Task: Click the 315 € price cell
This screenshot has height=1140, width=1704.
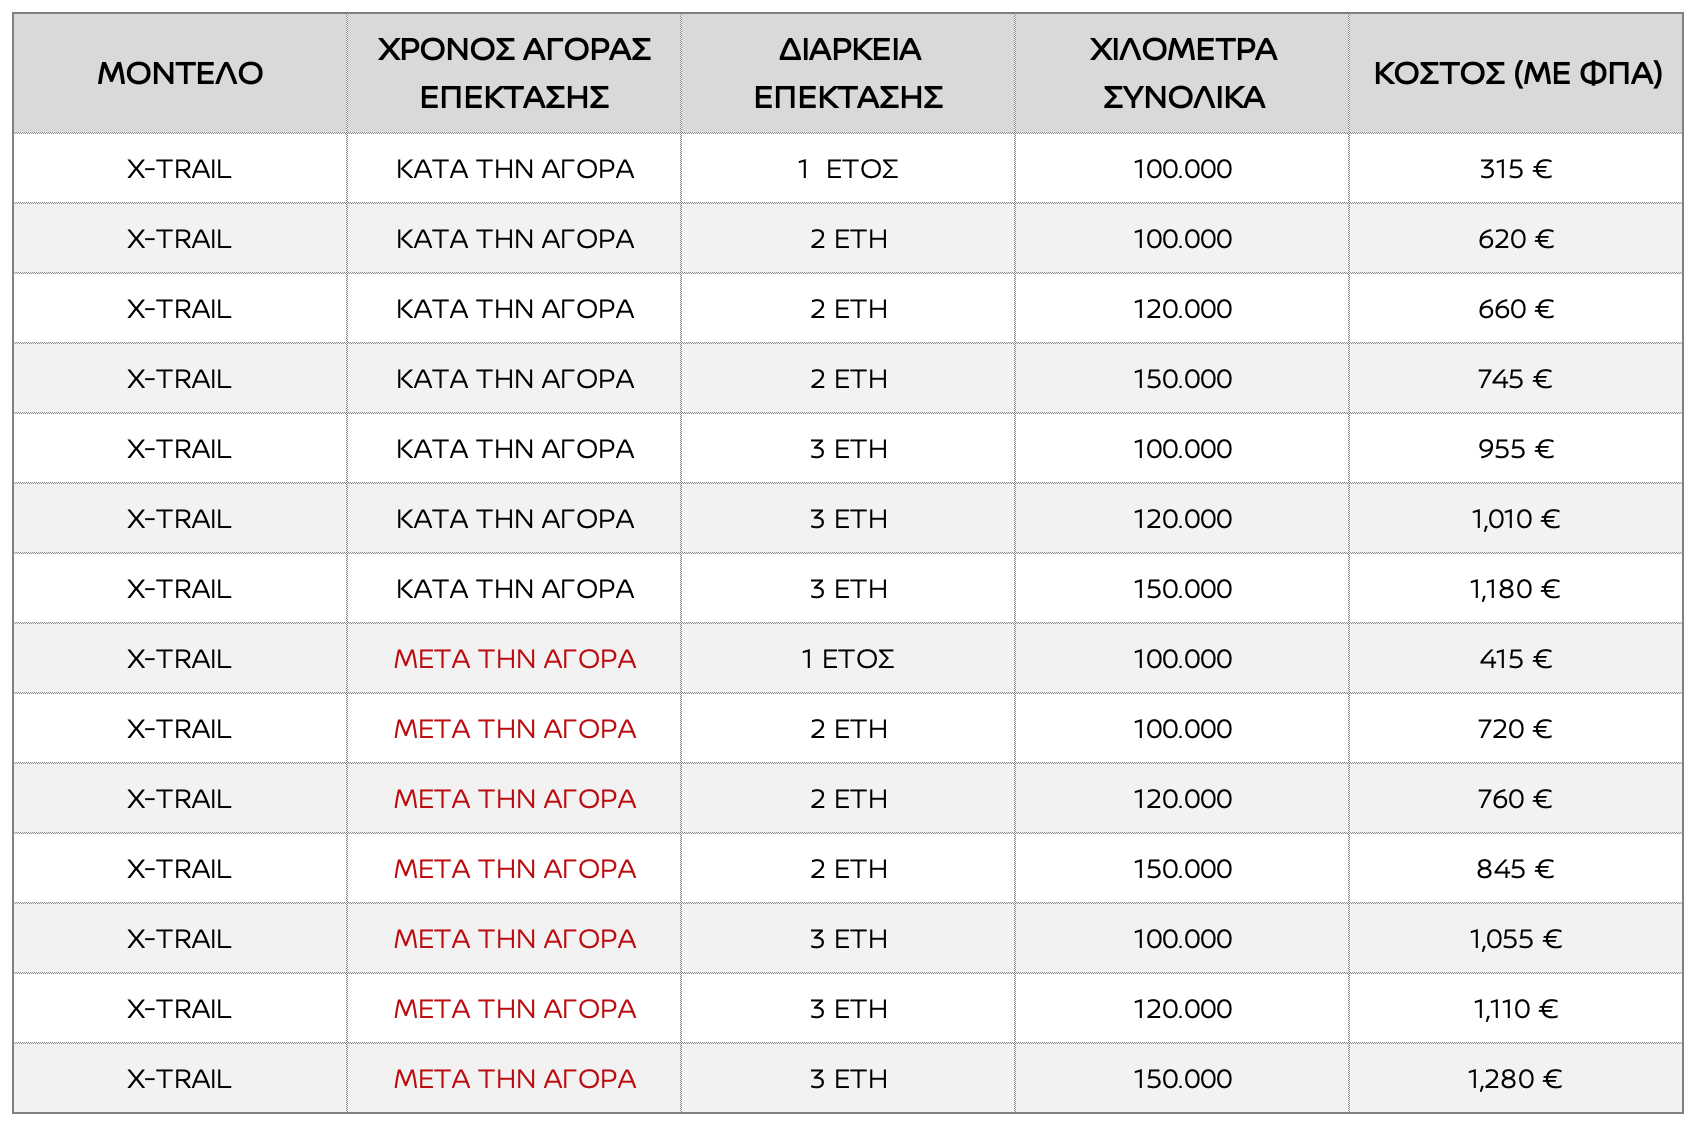Action: pos(1515,169)
